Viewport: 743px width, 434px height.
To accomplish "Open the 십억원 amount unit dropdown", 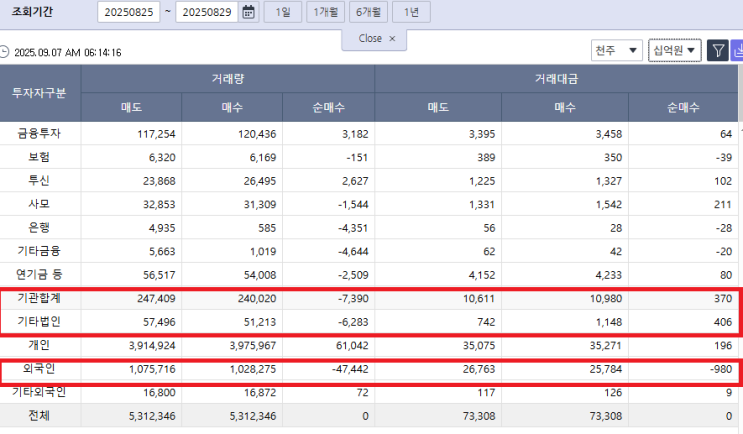I will coord(674,50).
